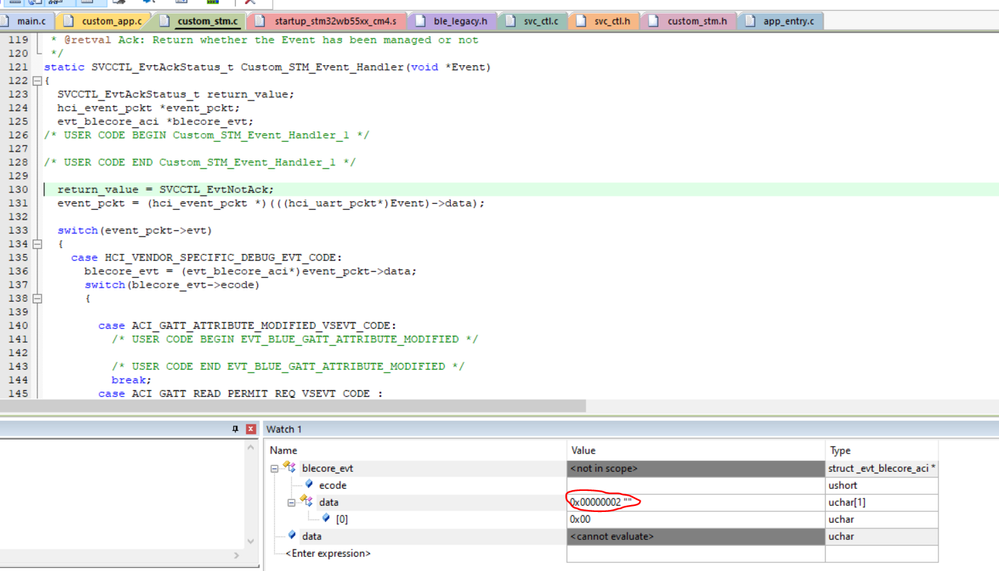Click the uchar[1] type cell

pyautogui.click(x=882, y=502)
